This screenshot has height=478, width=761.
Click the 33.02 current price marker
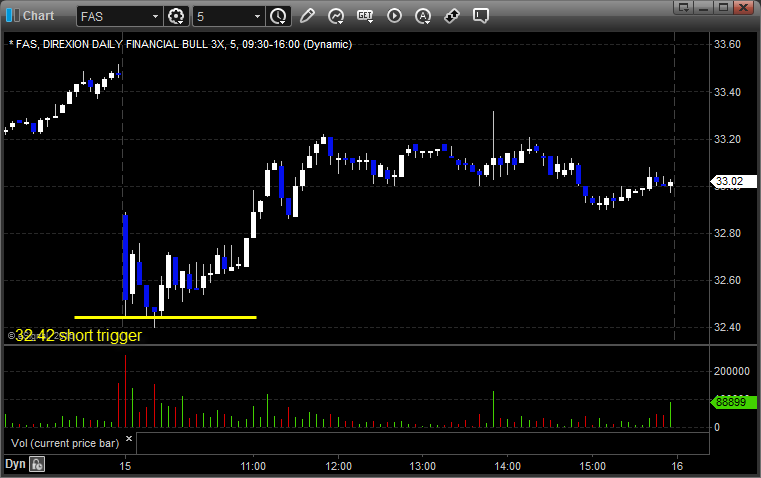(x=733, y=181)
